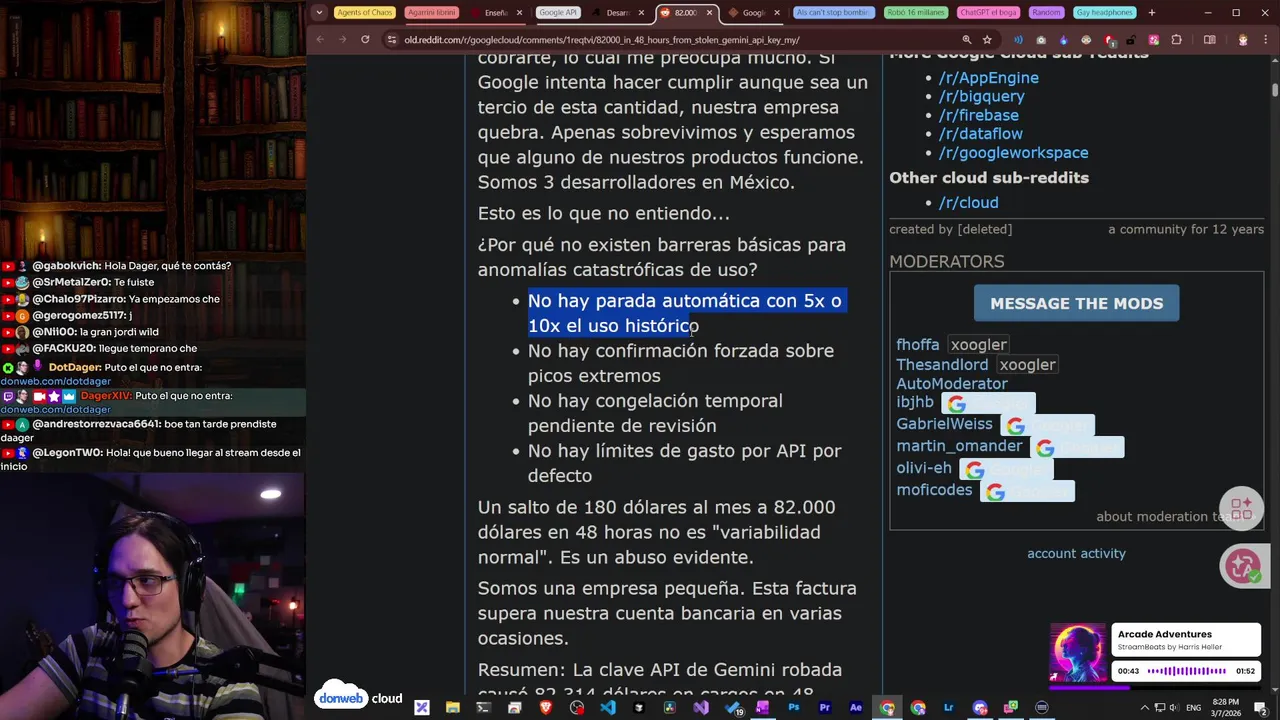Switch to the Gay headphones tab group
Image resolution: width=1280 pixels, height=720 pixels.
point(1105,13)
